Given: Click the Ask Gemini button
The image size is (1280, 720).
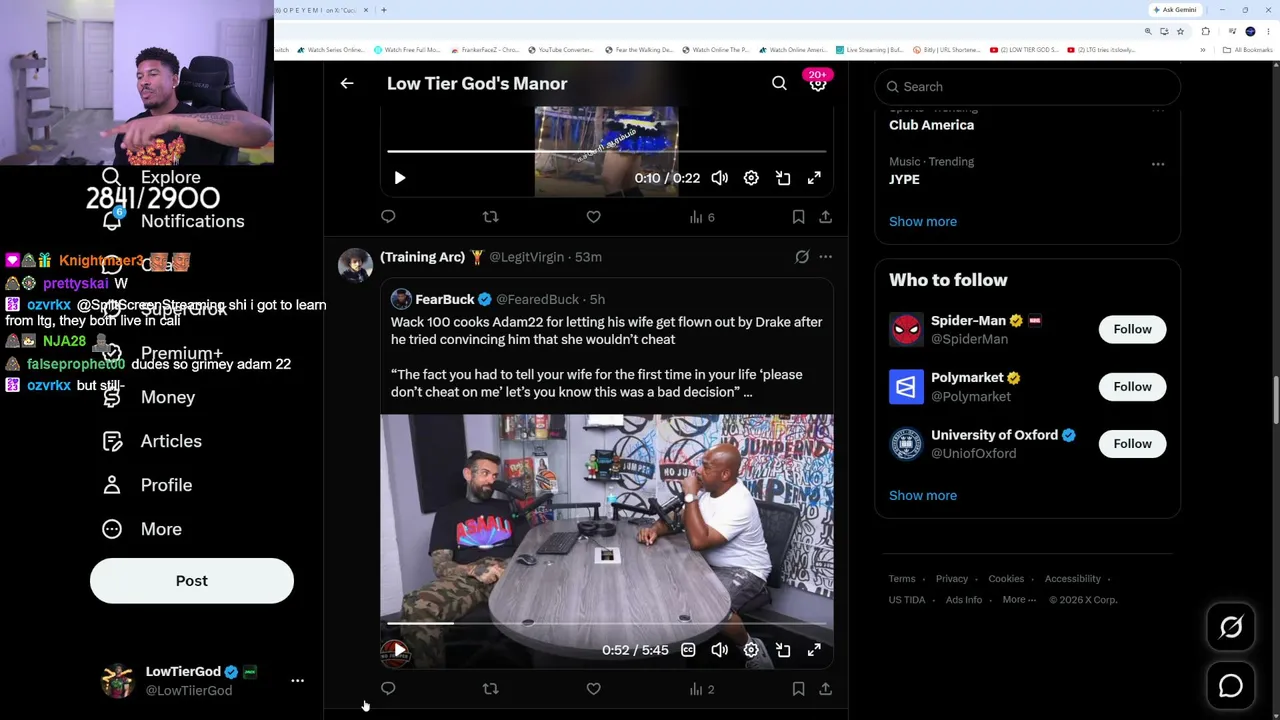Looking at the screenshot, I should (x=1175, y=10).
